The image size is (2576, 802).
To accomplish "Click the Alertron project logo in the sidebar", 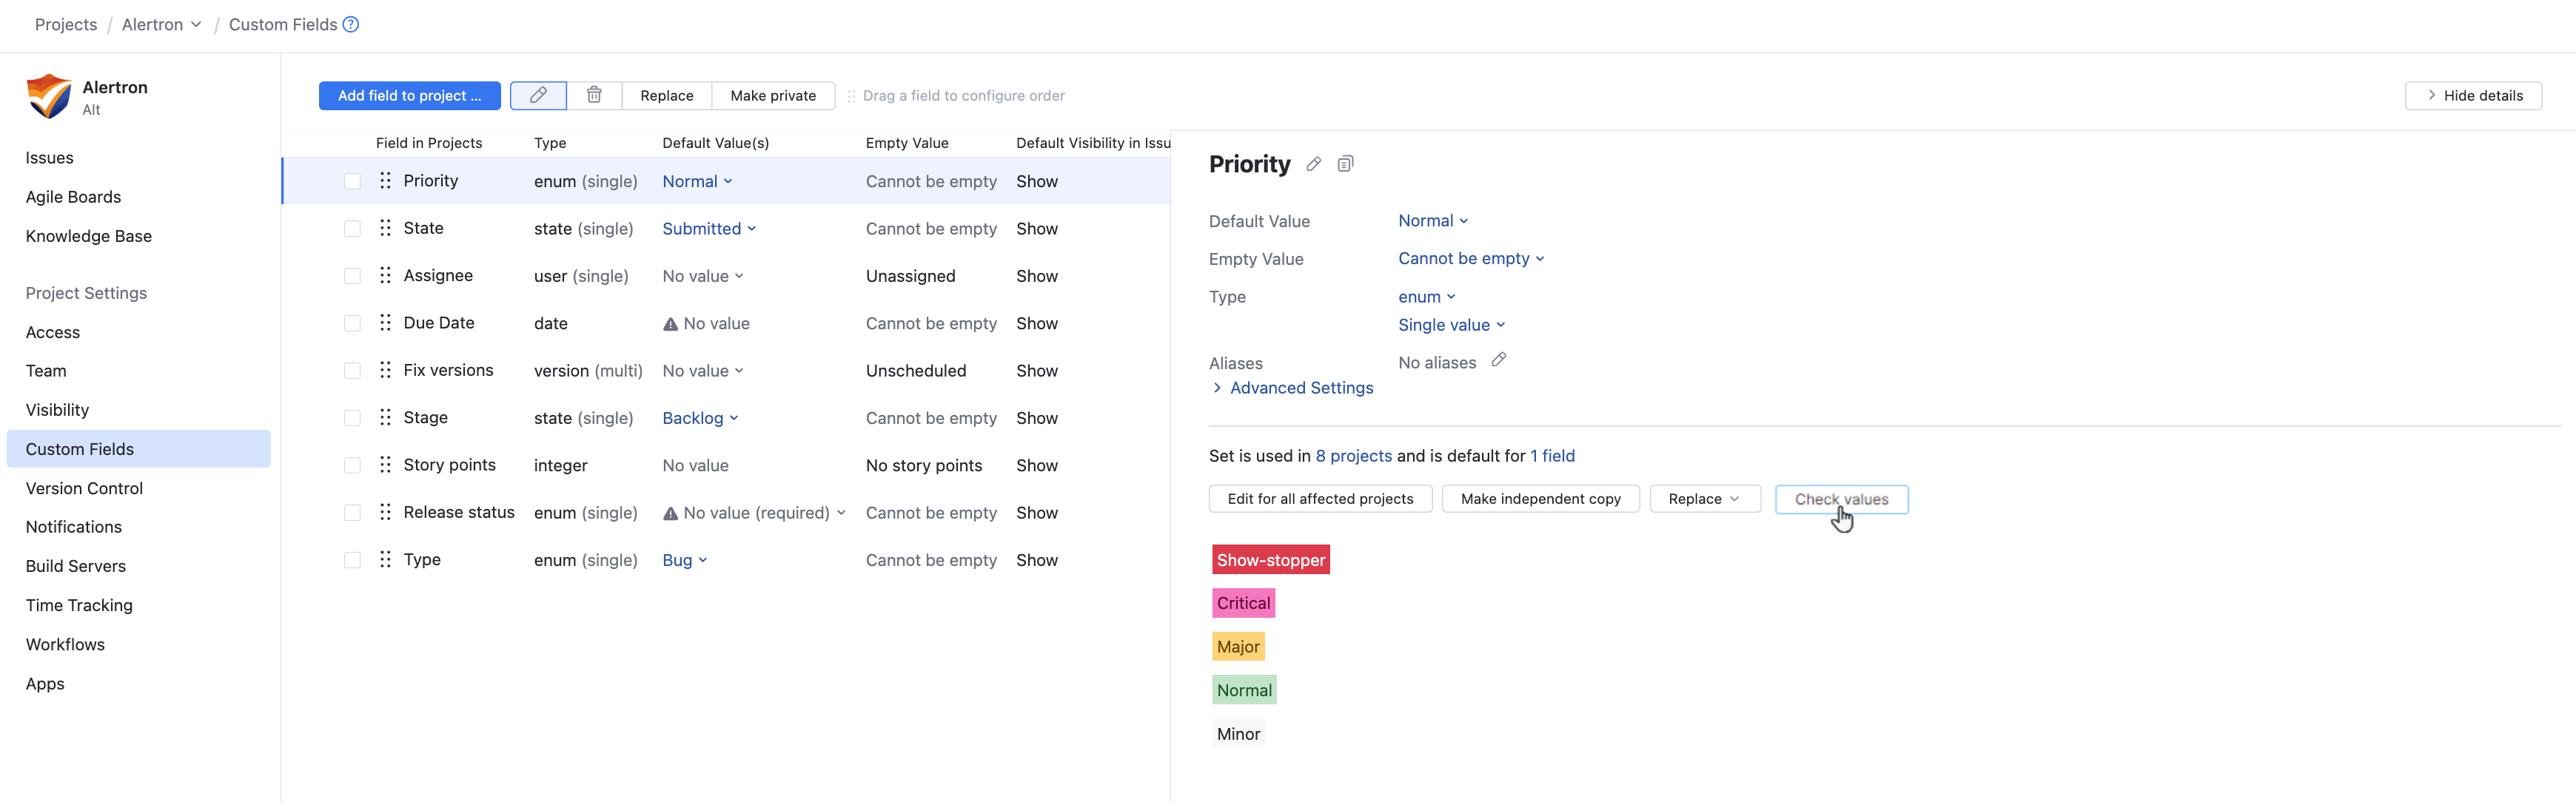I will click(48, 95).
